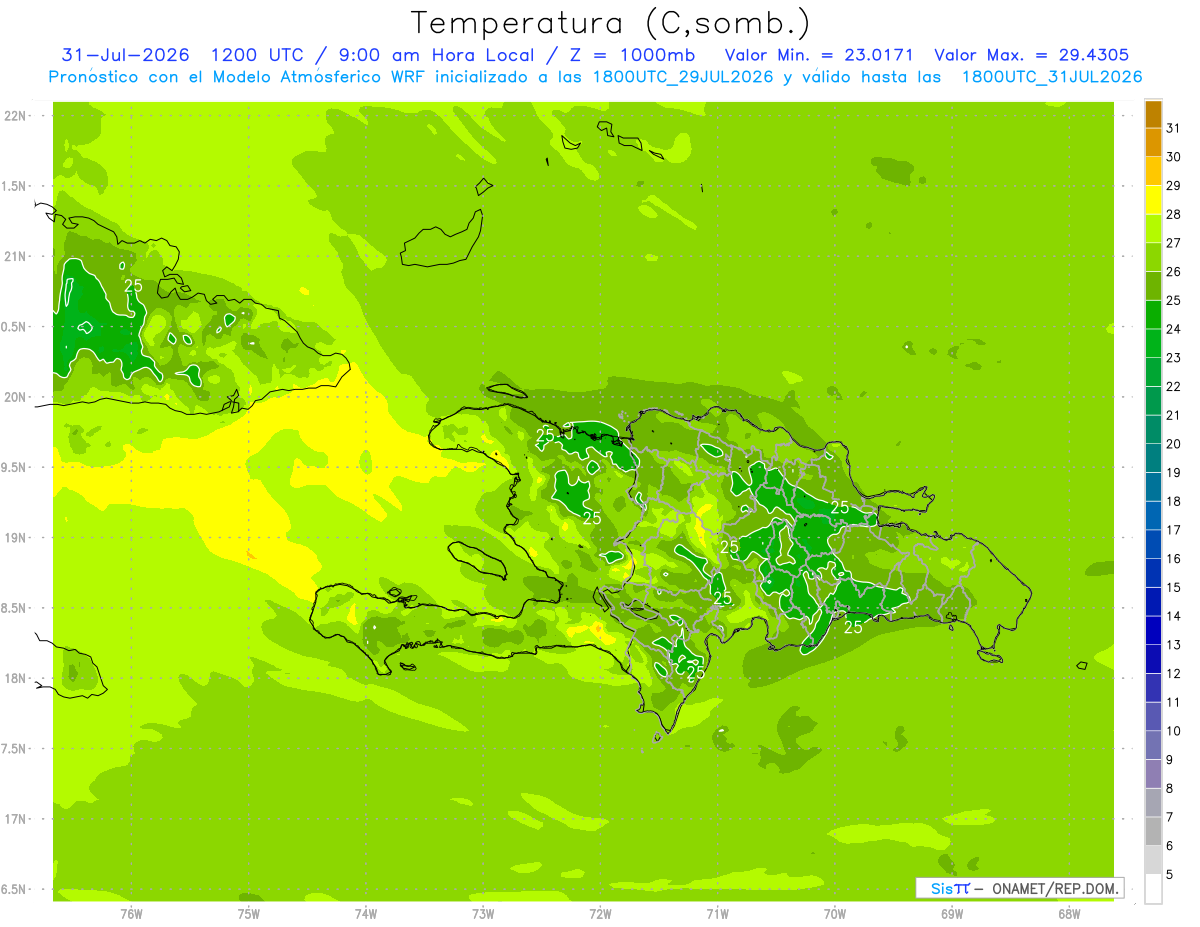The height and width of the screenshot is (927, 1200).
Task: Click the "25" contour label over Cuba
Action: [x=133, y=286]
